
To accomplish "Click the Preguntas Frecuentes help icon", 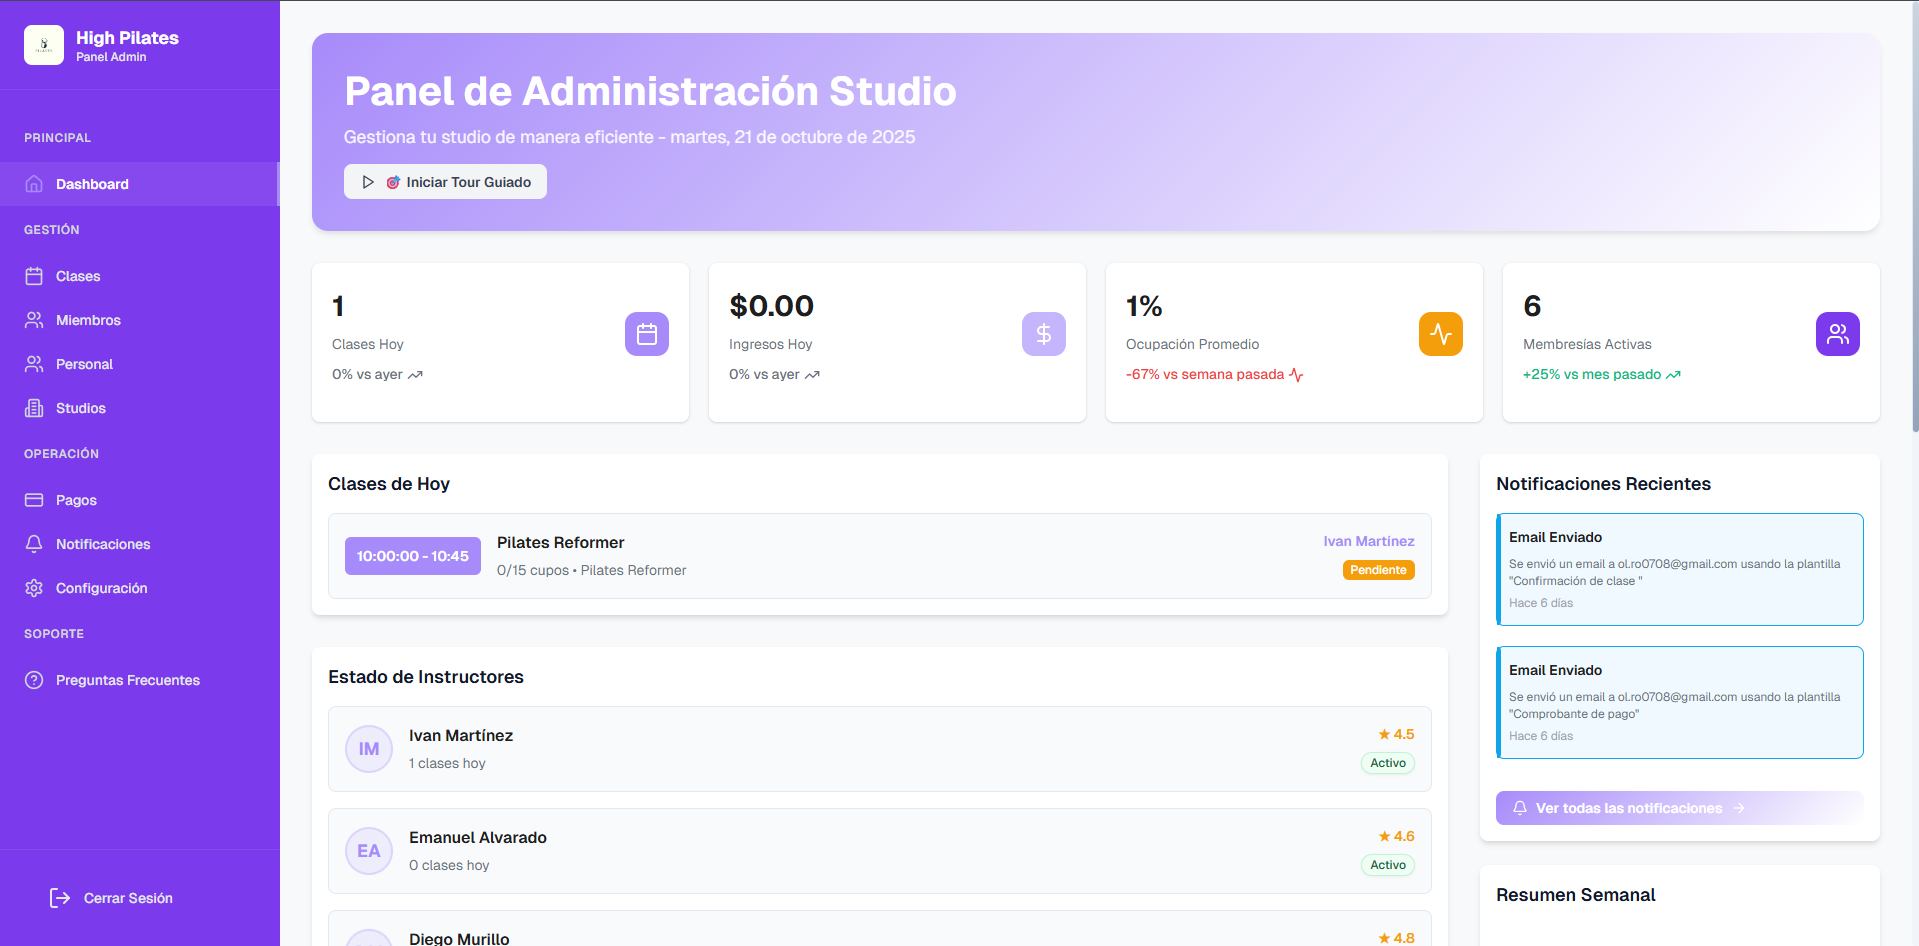I will (x=33, y=680).
